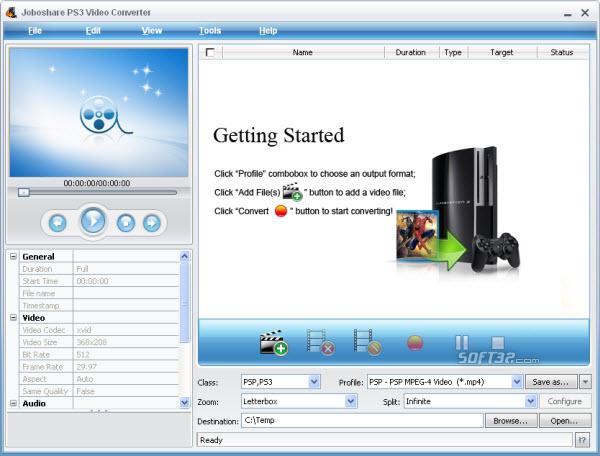The image size is (600, 456).
Task: Jump to previous with left arrow button
Action: 57,223
